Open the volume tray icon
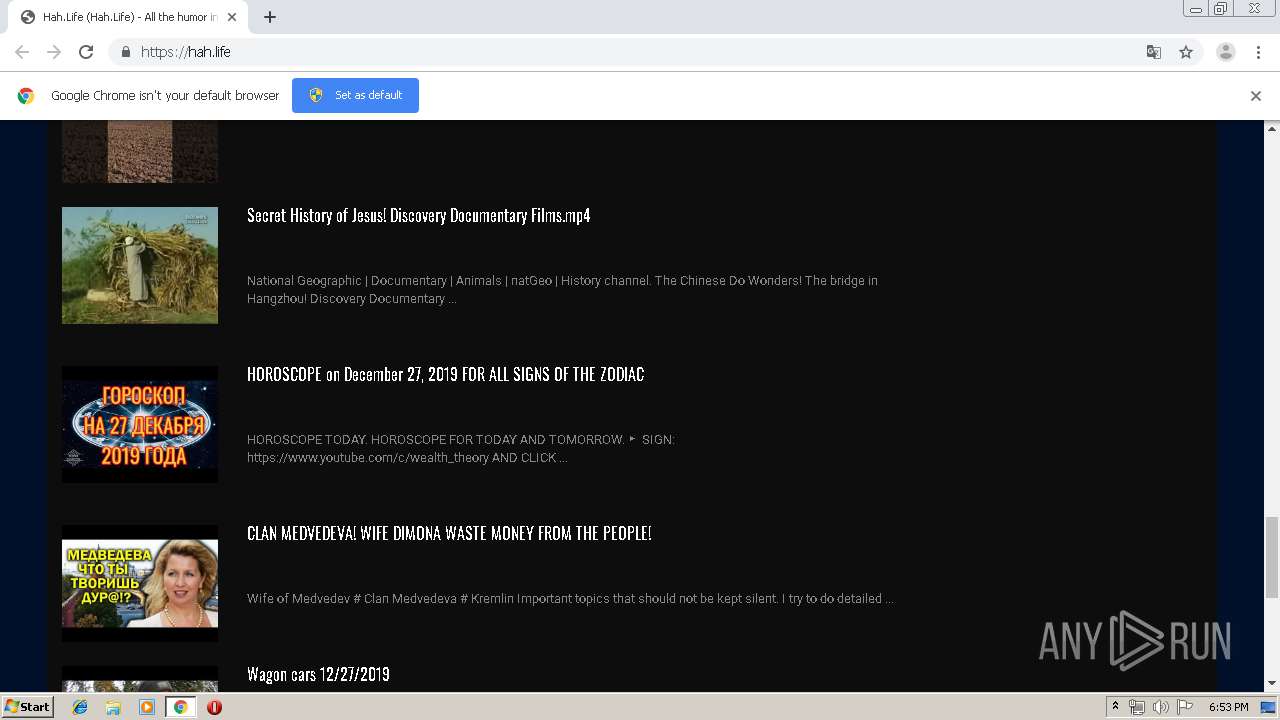Screen dimensions: 1280x720 tap(1161, 707)
